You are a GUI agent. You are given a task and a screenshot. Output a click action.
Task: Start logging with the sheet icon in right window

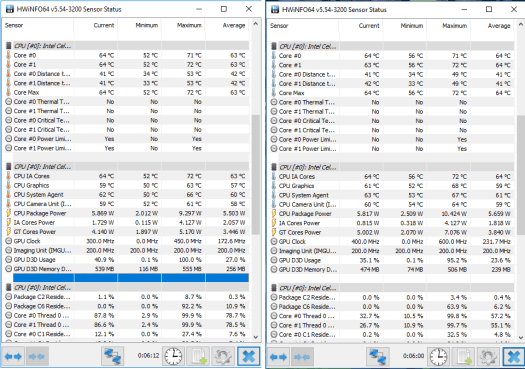[x=463, y=357]
